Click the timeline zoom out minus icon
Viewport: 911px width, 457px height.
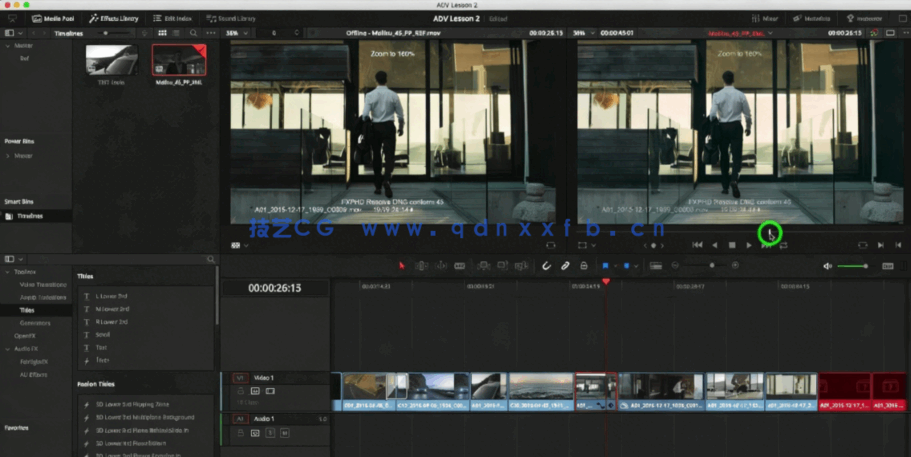[x=675, y=265]
